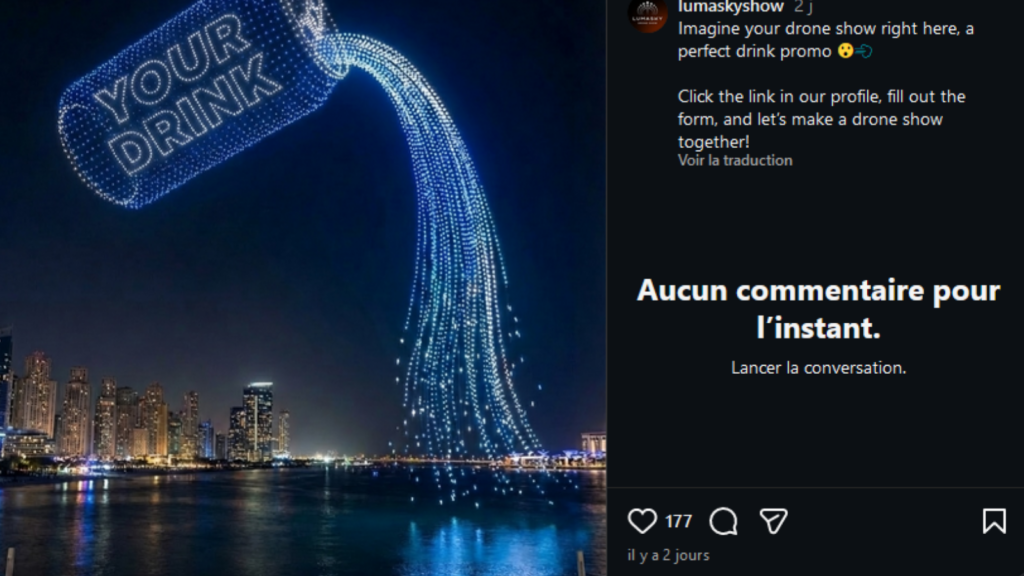This screenshot has width=1024, height=576.
Task: Click the teal dash emoji after "promo"
Action: [x=864, y=51]
